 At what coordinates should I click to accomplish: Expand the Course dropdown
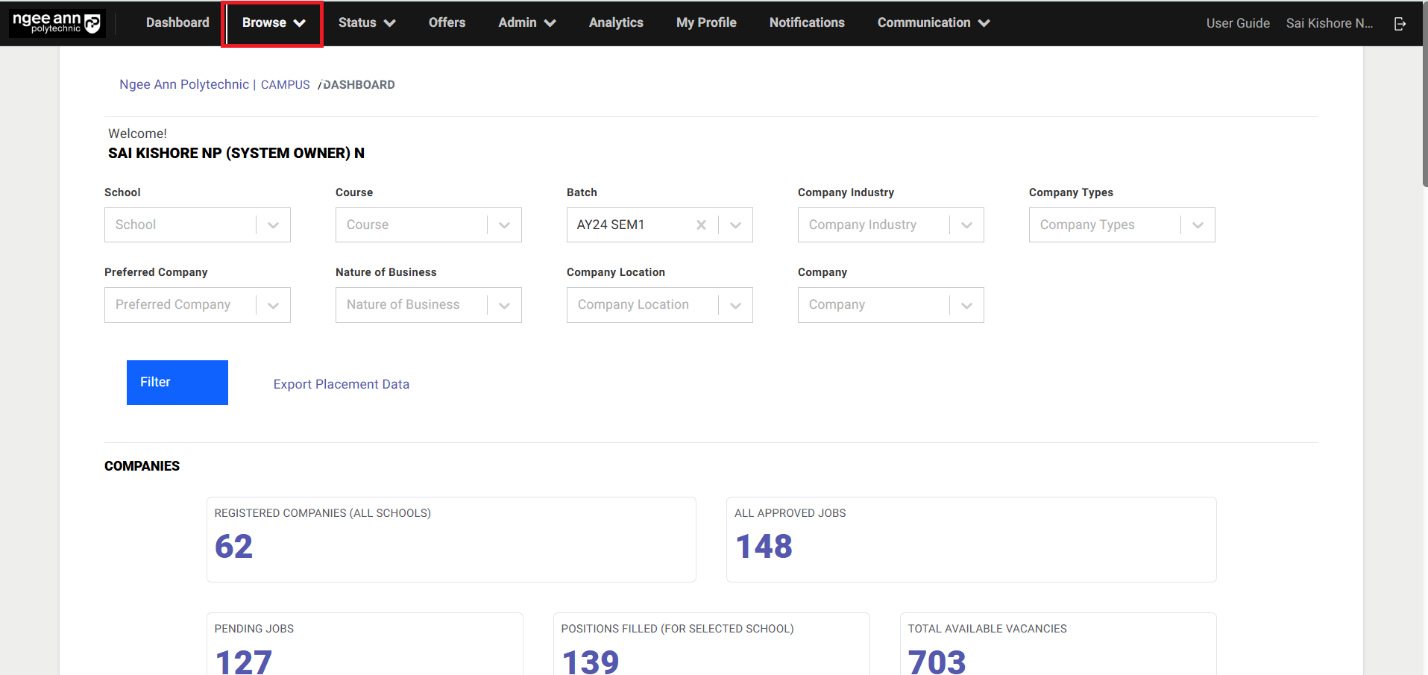point(428,225)
